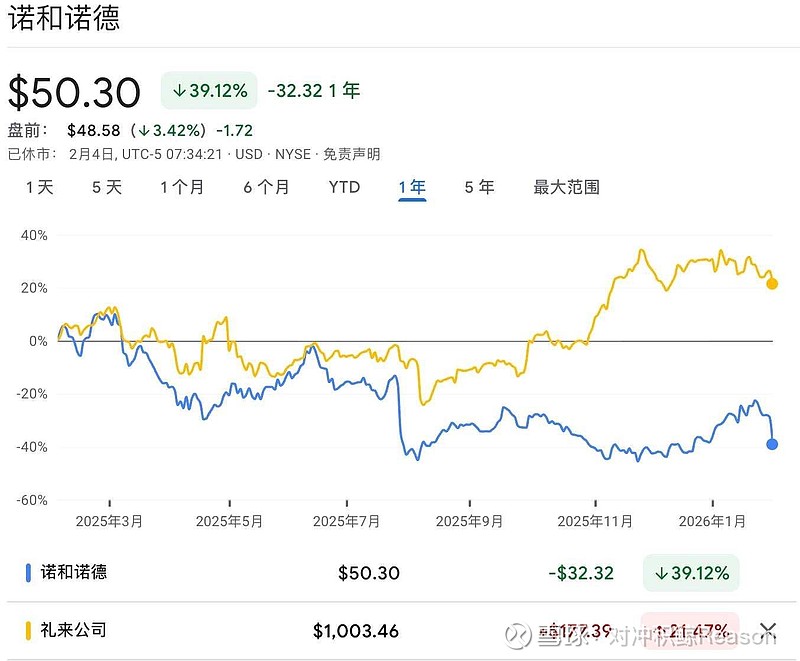View year-to-date with the YTD tab
The height and width of the screenshot is (661, 800).
(344, 187)
